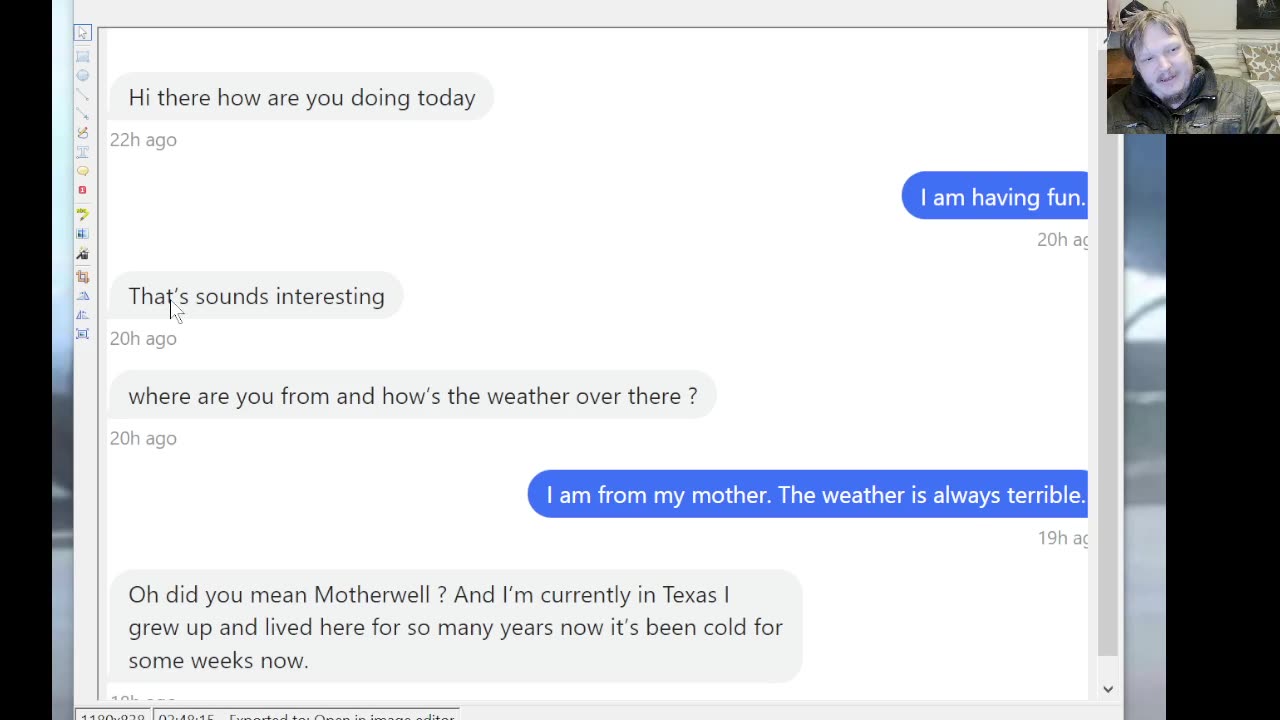This screenshot has width=1280, height=720.
Task: Rotate image with first rotate icon
Action: pyautogui.click(x=83, y=295)
